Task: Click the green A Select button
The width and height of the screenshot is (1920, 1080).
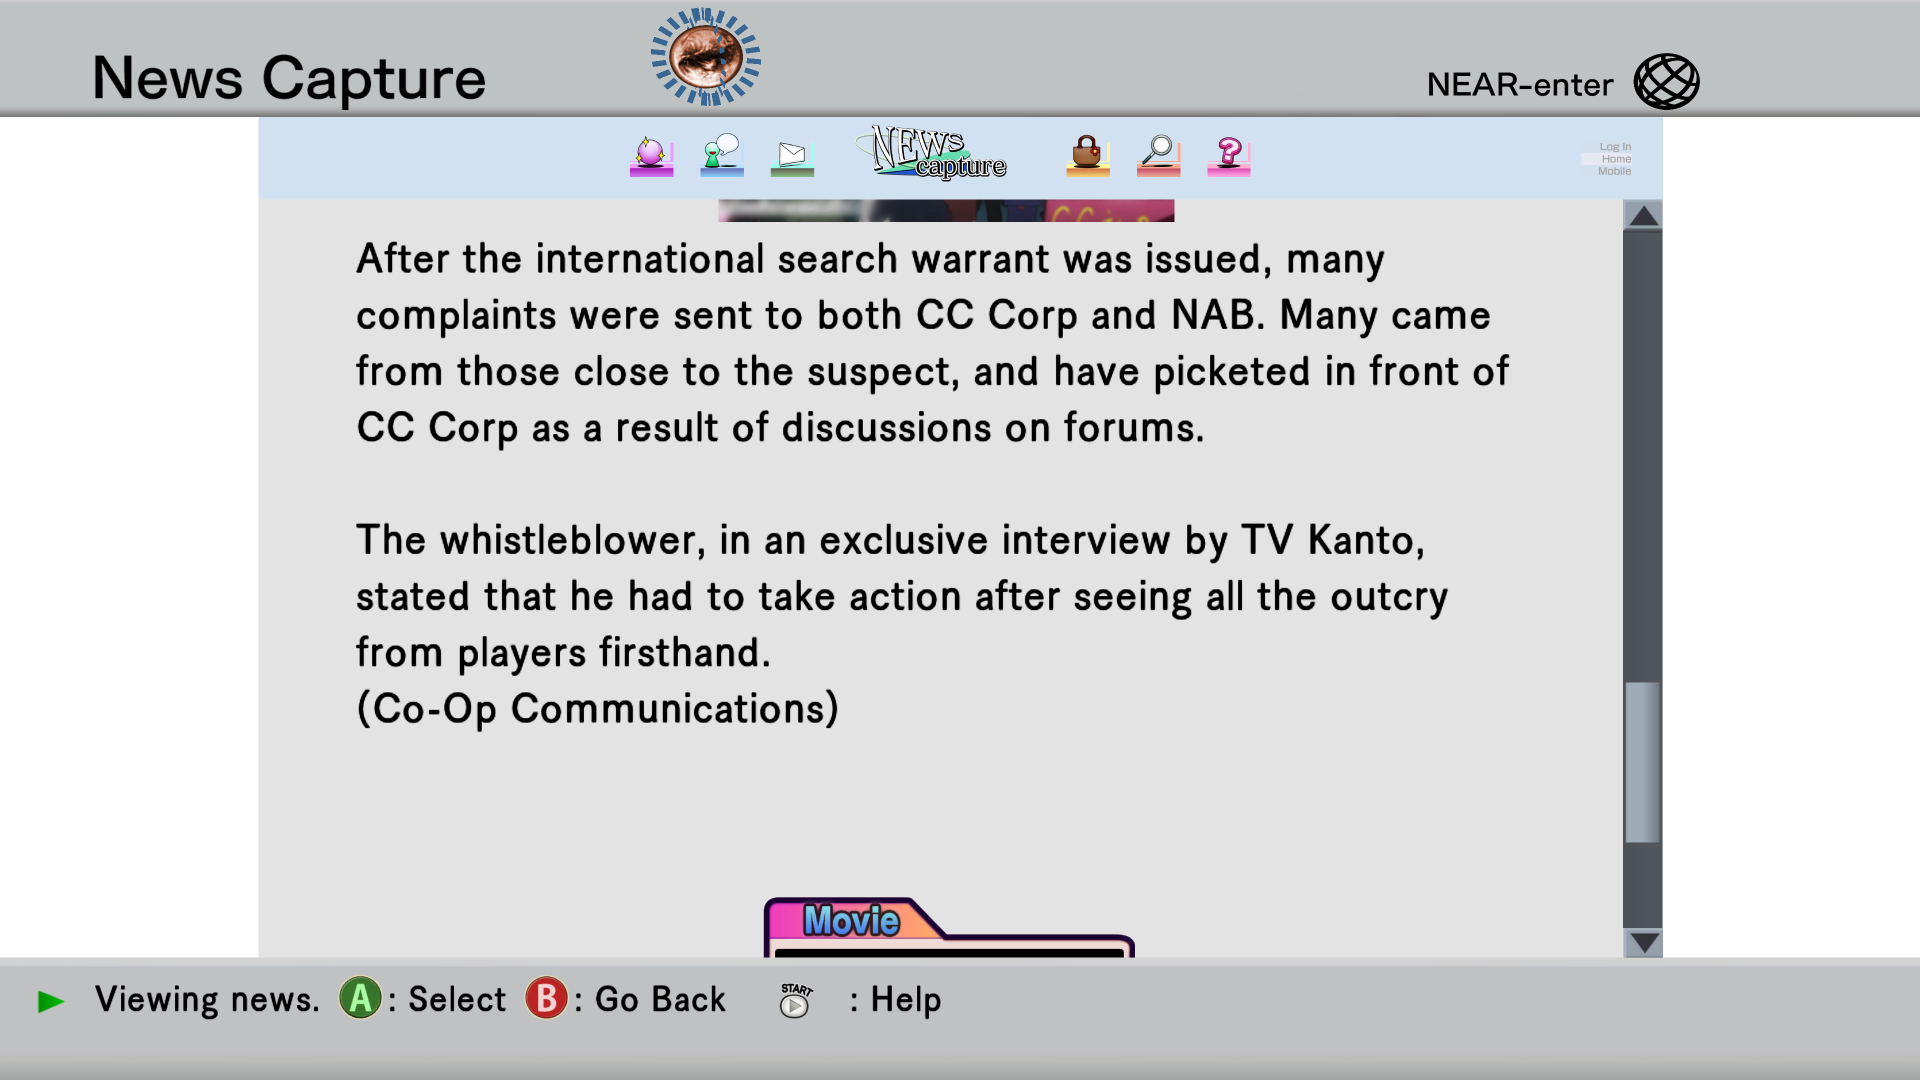Action: 360,998
